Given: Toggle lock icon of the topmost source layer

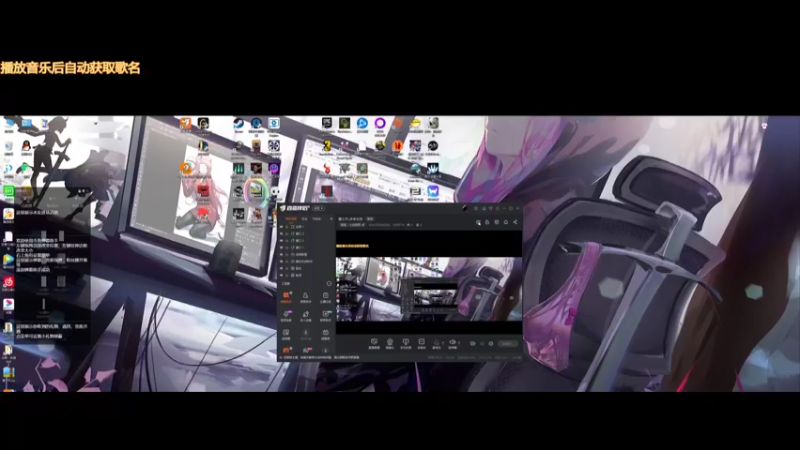Looking at the screenshot, I should tap(287, 227).
